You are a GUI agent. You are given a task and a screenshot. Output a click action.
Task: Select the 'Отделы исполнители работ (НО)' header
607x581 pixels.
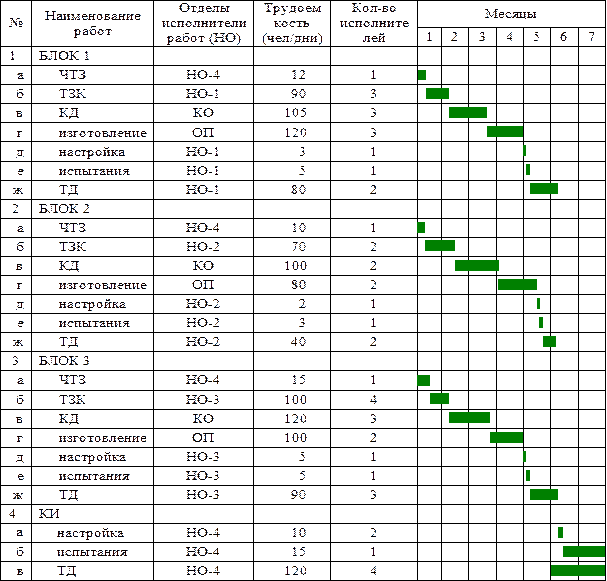click(204, 23)
